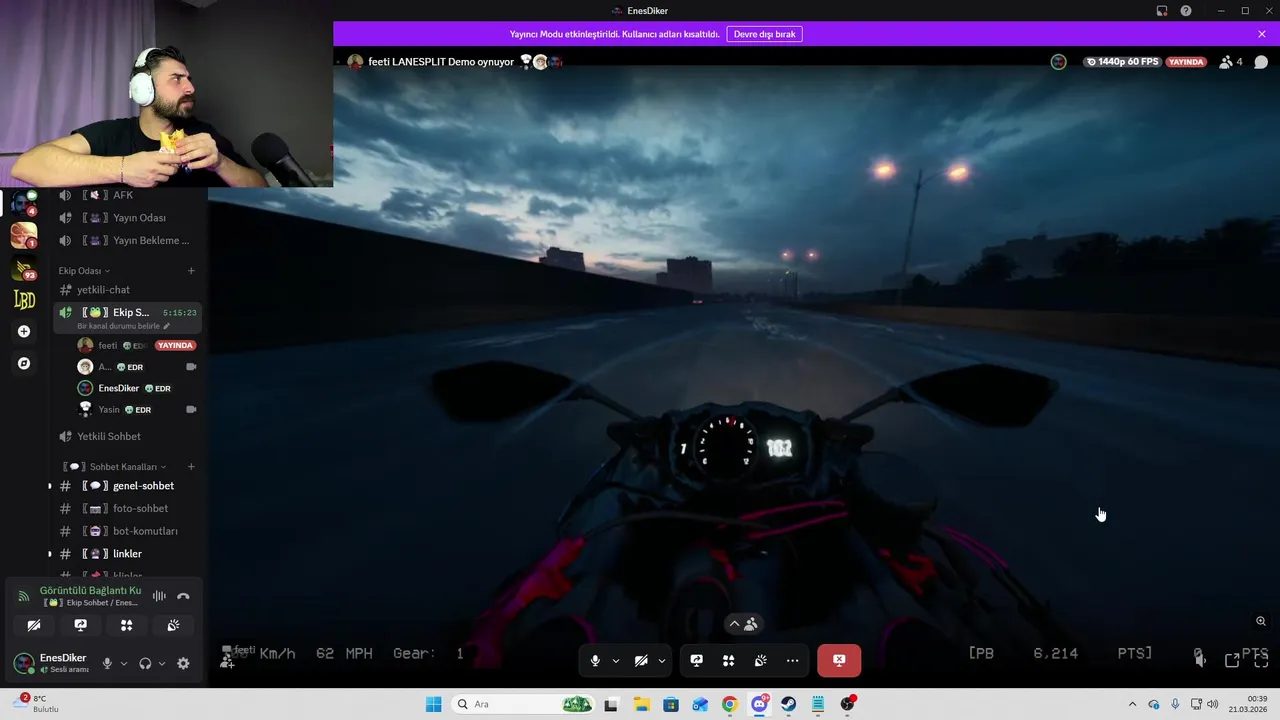Disconnect from voice using the hang-up icon

(183, 596)
